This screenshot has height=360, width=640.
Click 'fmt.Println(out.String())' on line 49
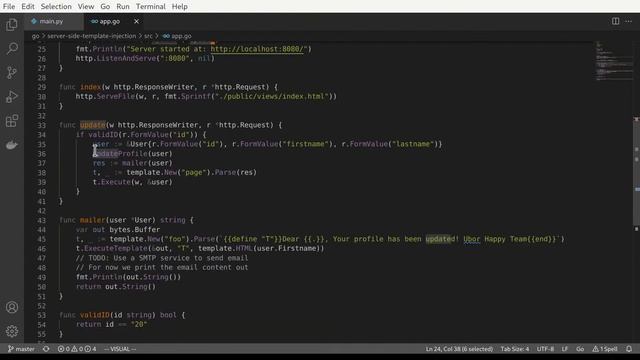[129, 277]
